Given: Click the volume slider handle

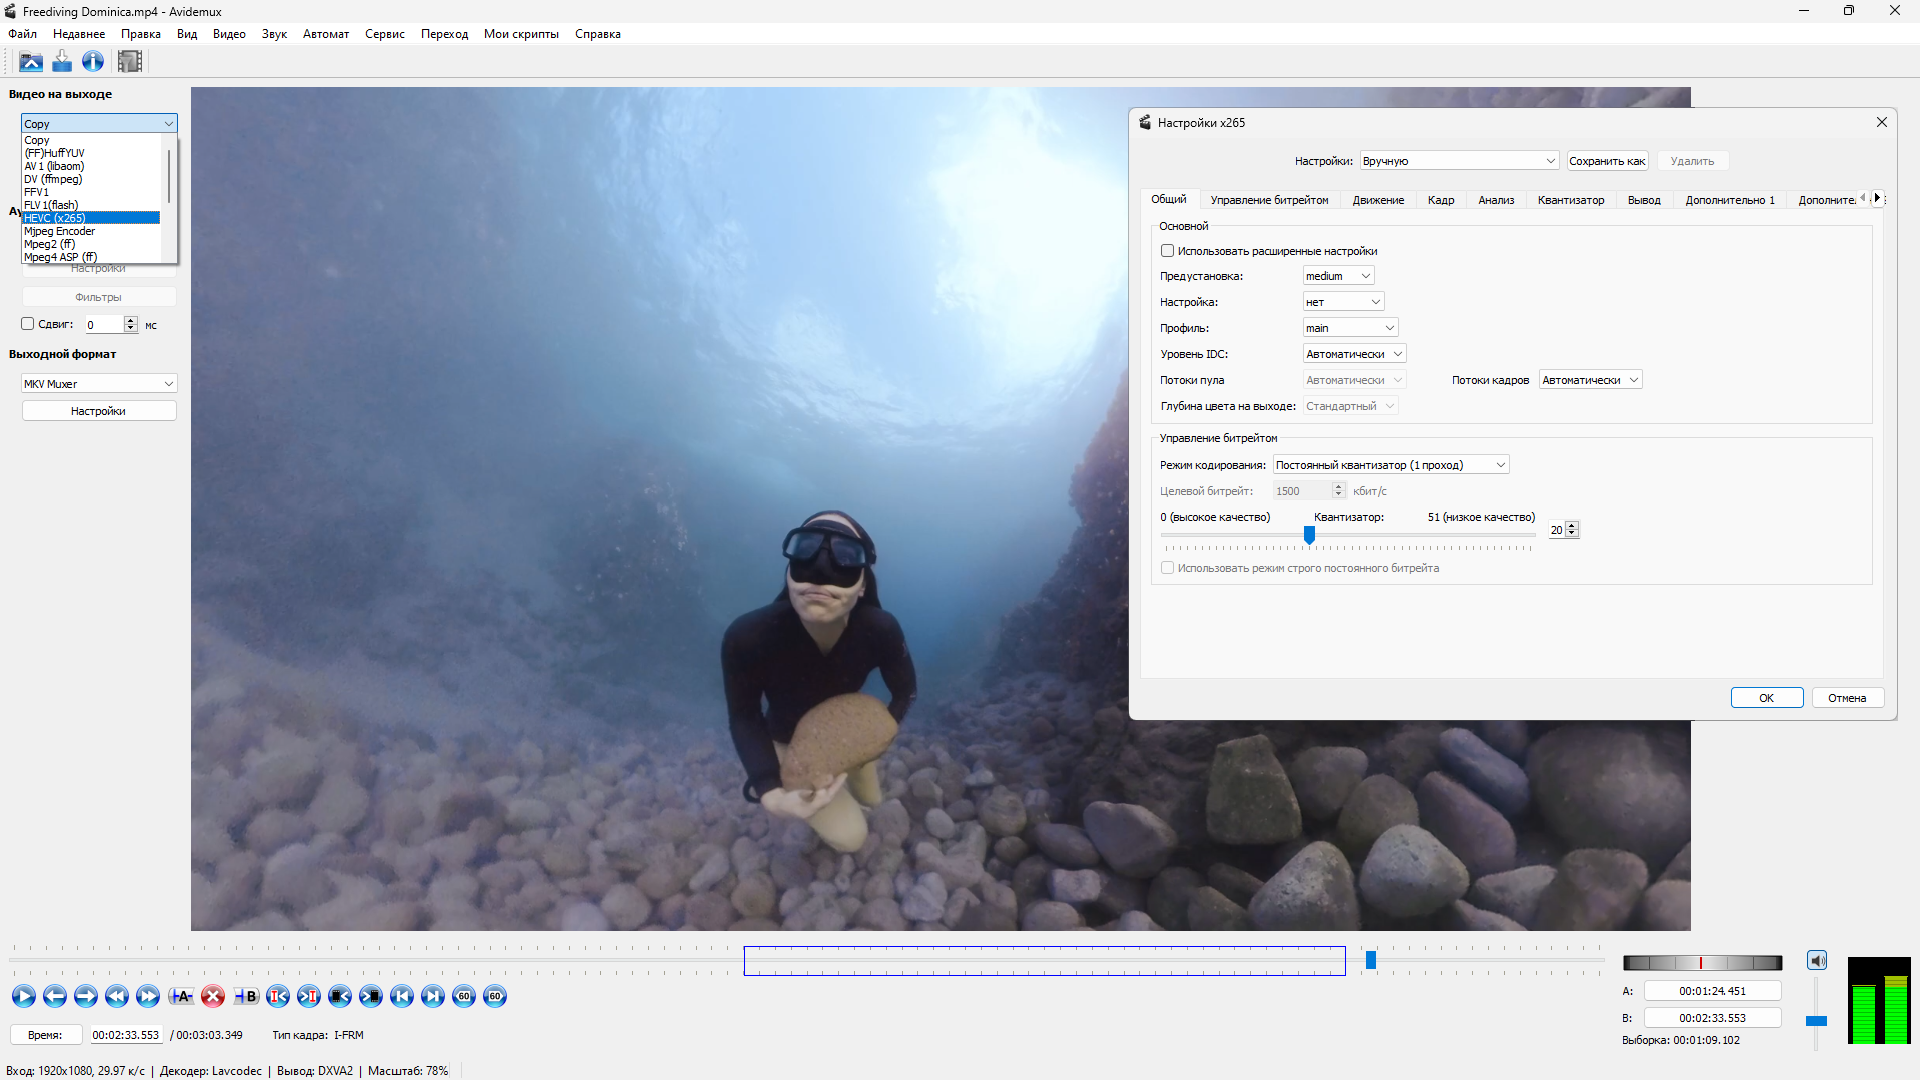Looking at the screenshot, I should coord(1816,1021).
